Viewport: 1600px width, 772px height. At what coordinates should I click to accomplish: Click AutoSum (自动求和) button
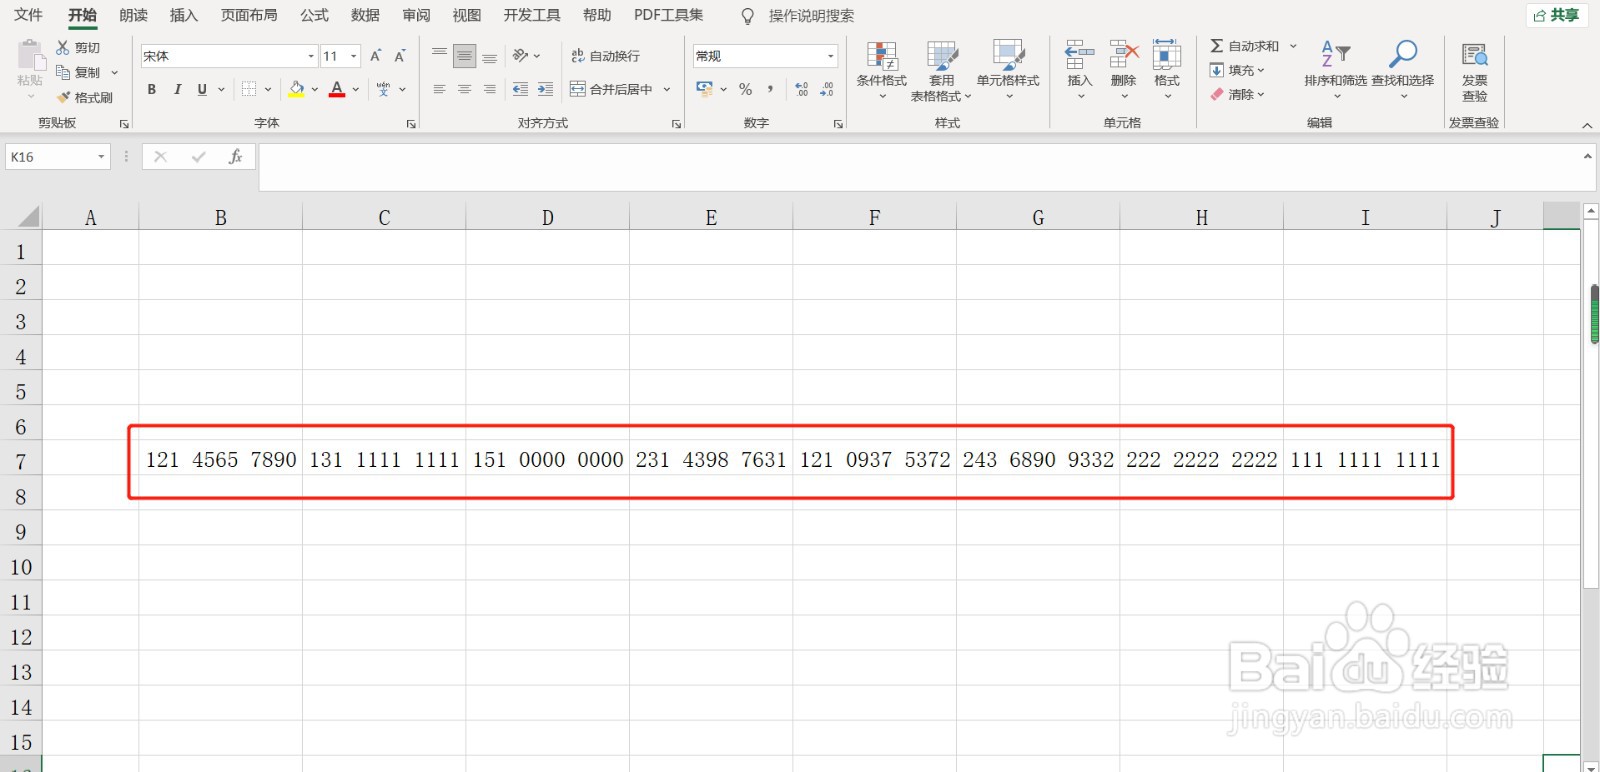pos(1245,46)
